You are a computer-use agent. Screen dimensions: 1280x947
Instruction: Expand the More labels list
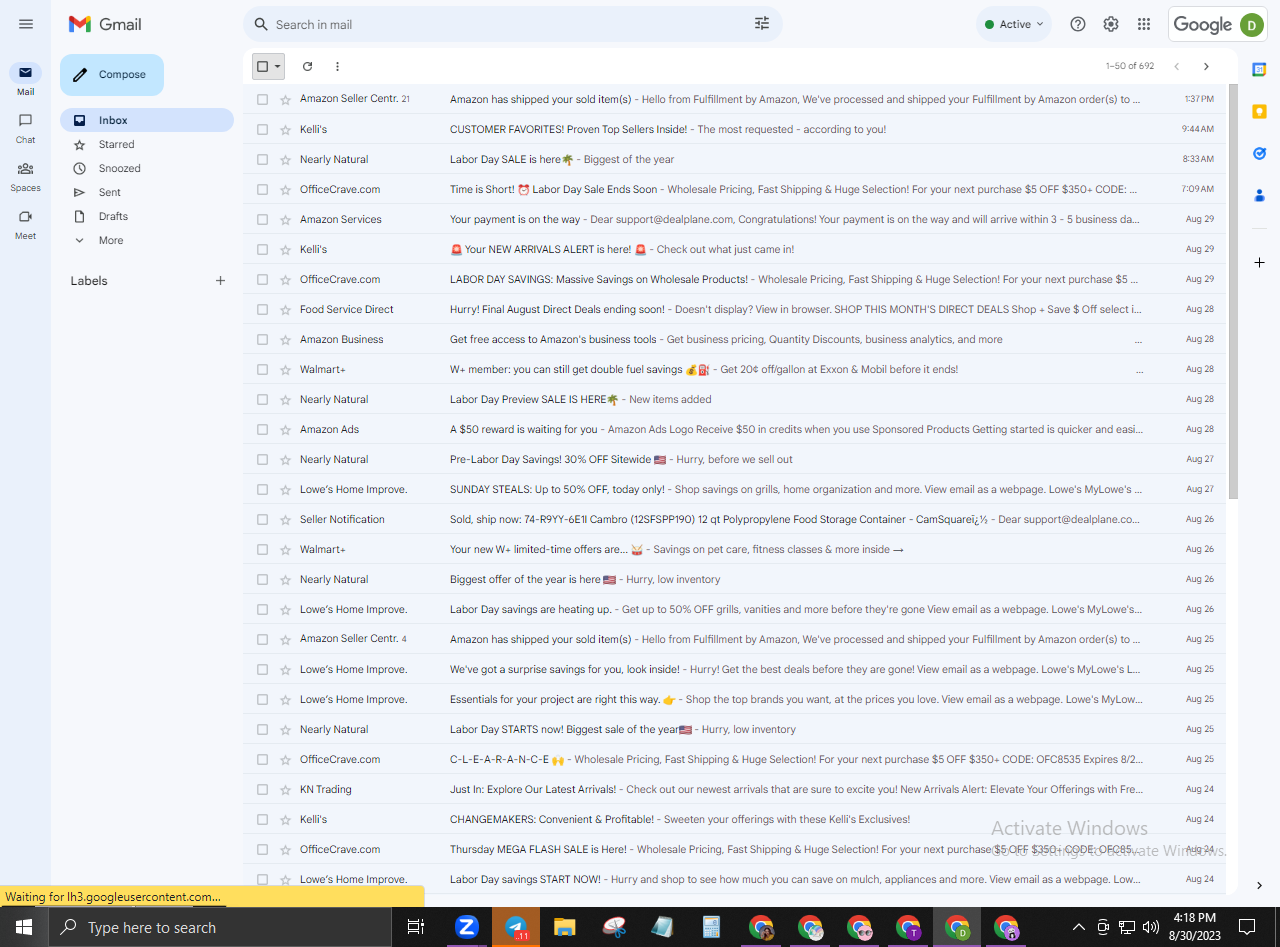[110, 240]
